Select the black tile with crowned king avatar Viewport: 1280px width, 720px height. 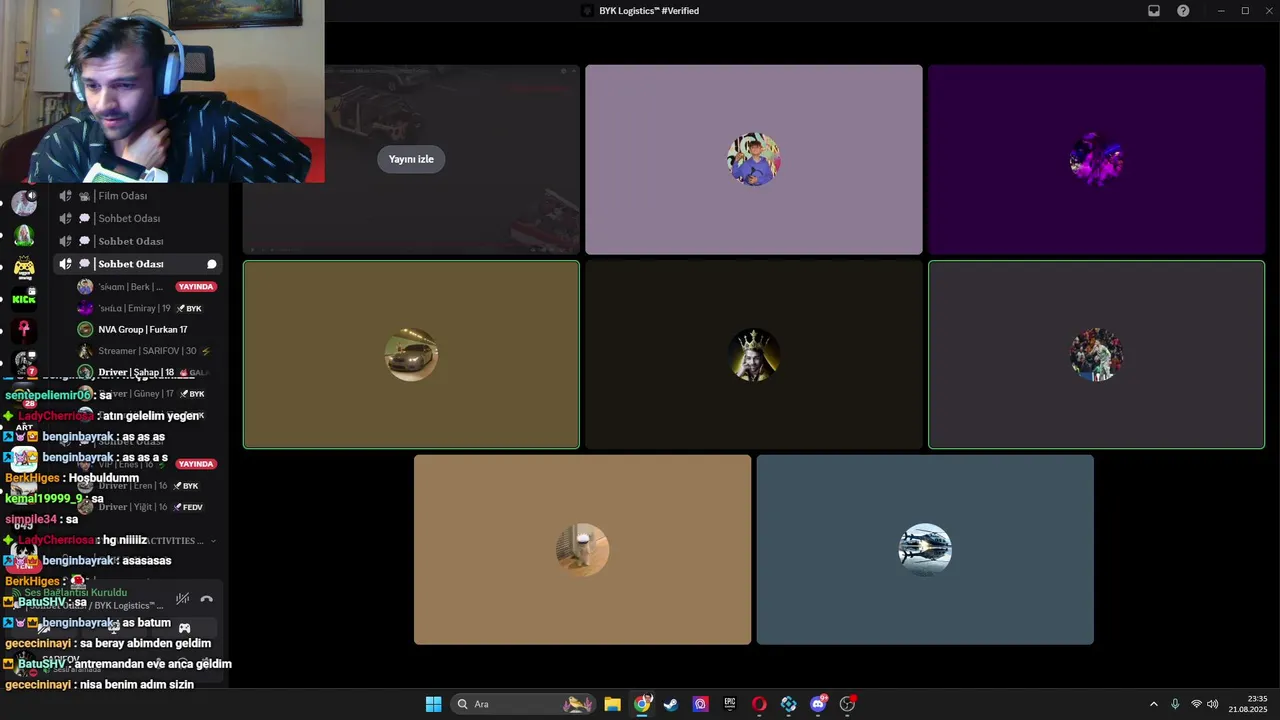pos(754,355)
